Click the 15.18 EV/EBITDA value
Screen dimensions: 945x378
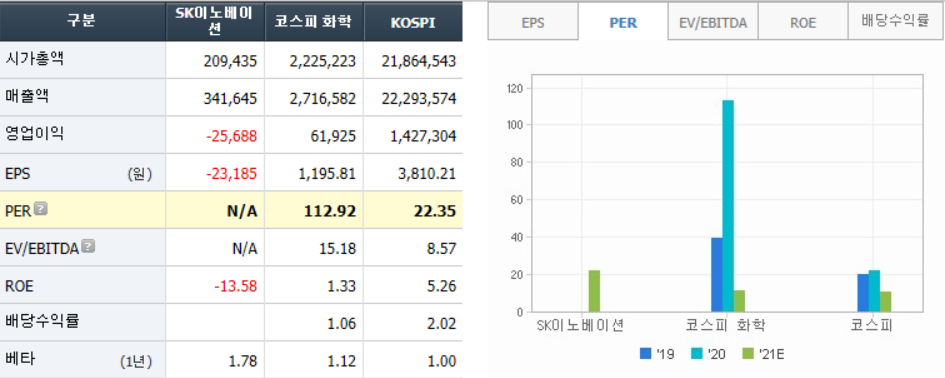point(339,248)
